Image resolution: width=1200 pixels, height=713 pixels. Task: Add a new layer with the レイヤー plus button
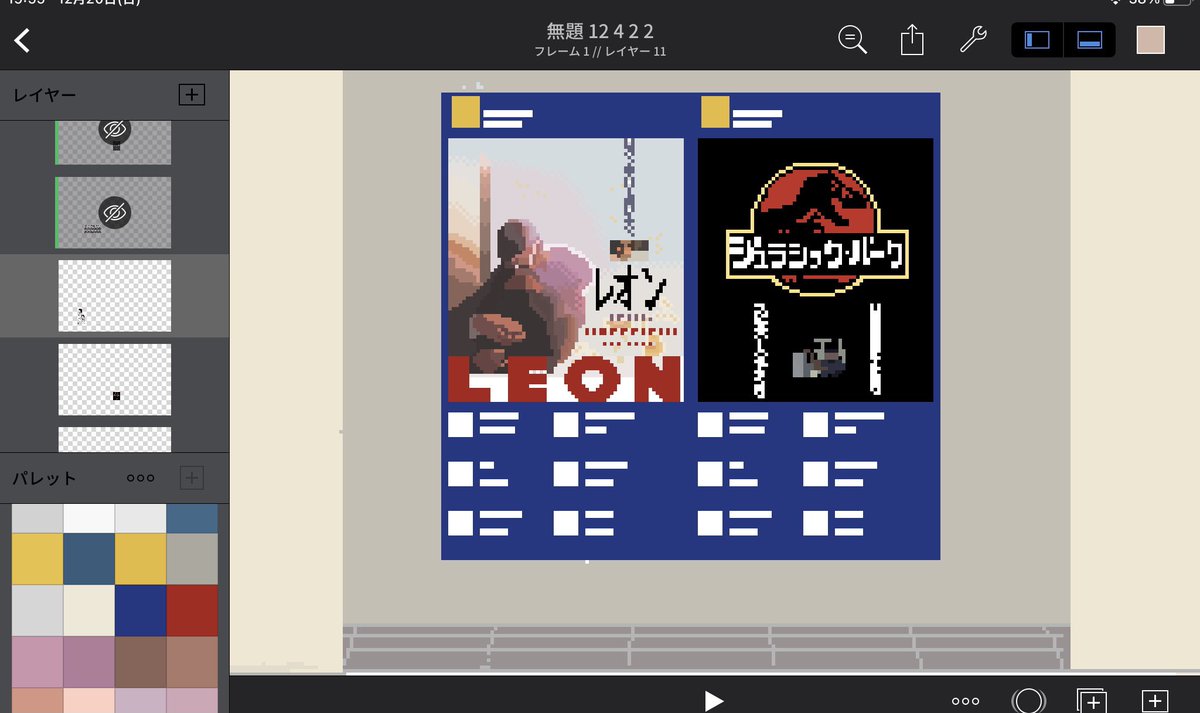191,95
